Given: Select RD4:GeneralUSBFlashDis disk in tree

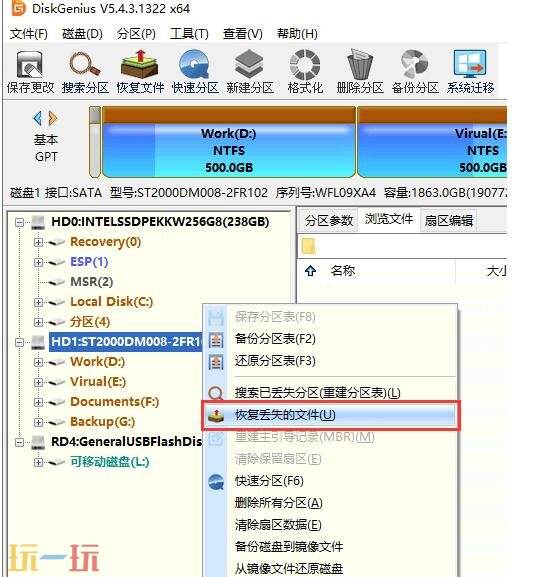Looking at the screenshot, I should point(126,442).
